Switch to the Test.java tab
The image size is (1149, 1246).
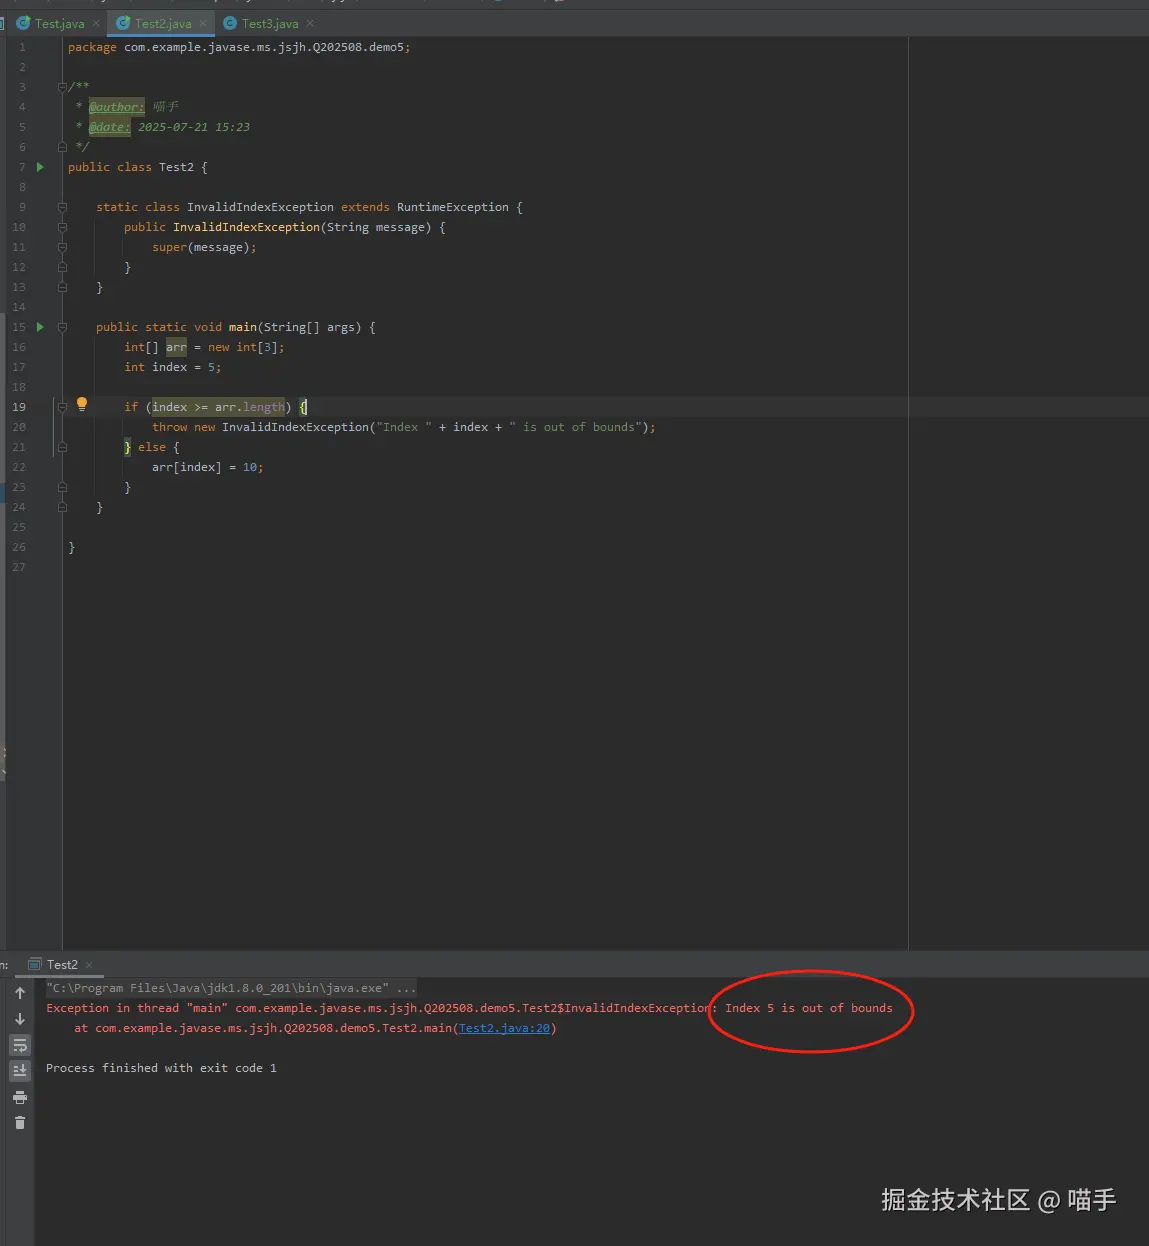coord(59,23)
